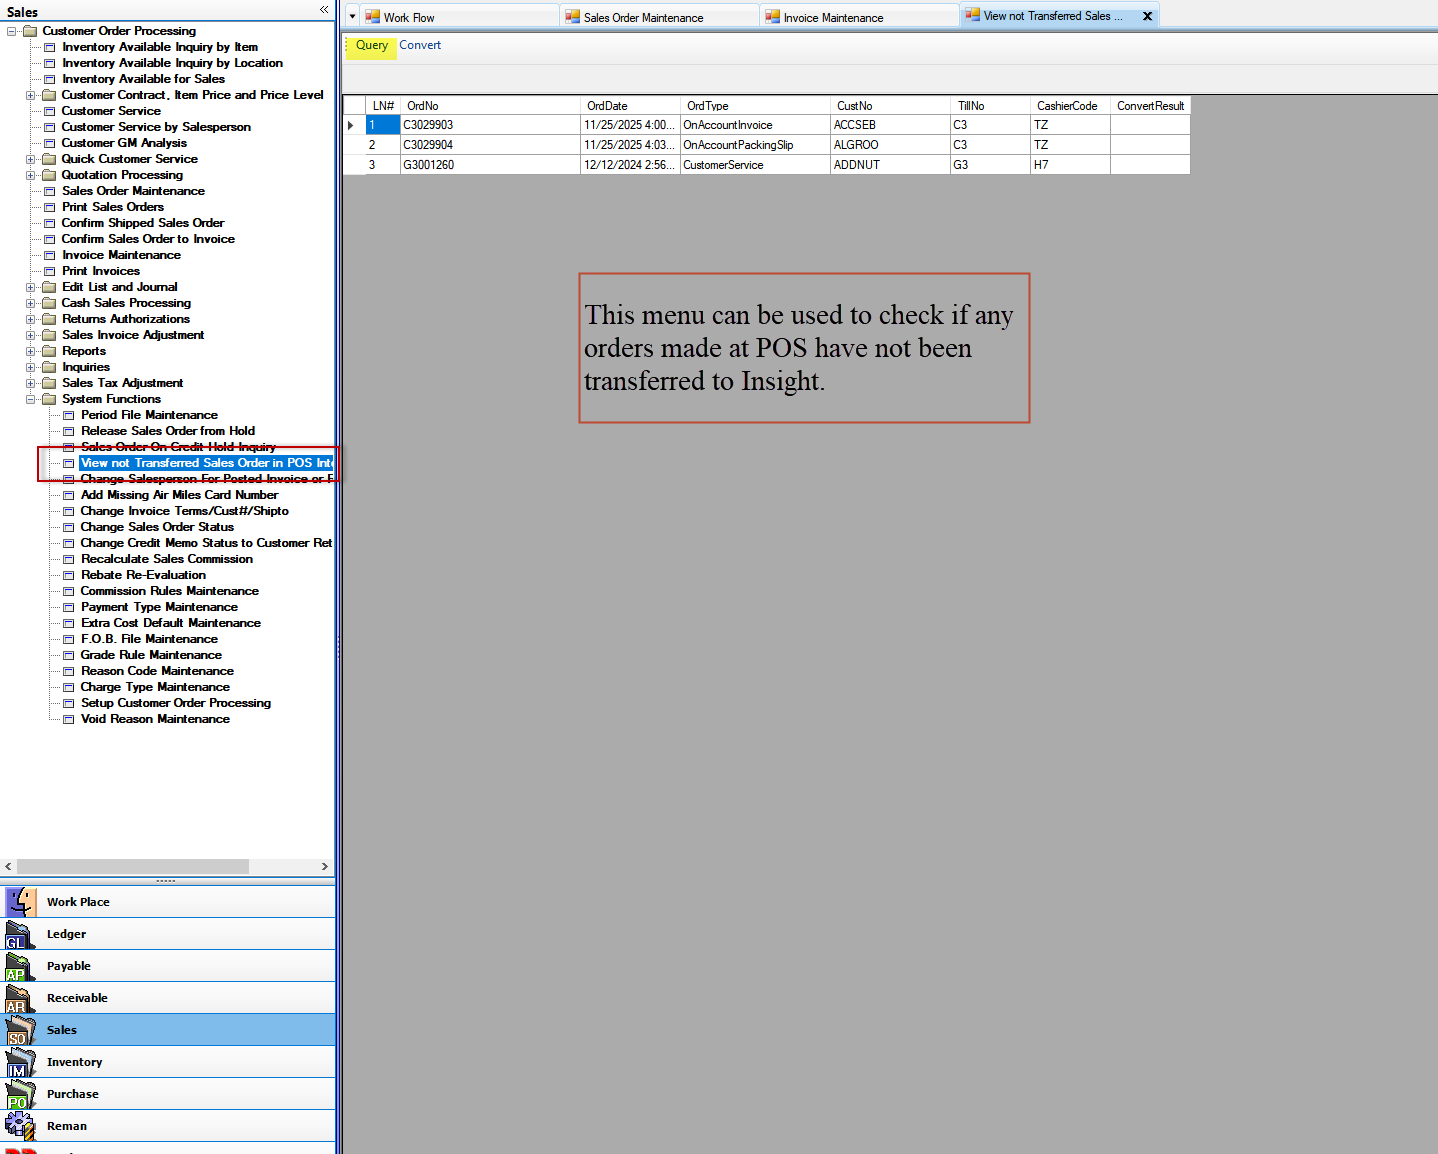This screenshot has height=1154, width=1438.
Task: Switch to the Invoice Maintenance tab
Action: point(832,17)
